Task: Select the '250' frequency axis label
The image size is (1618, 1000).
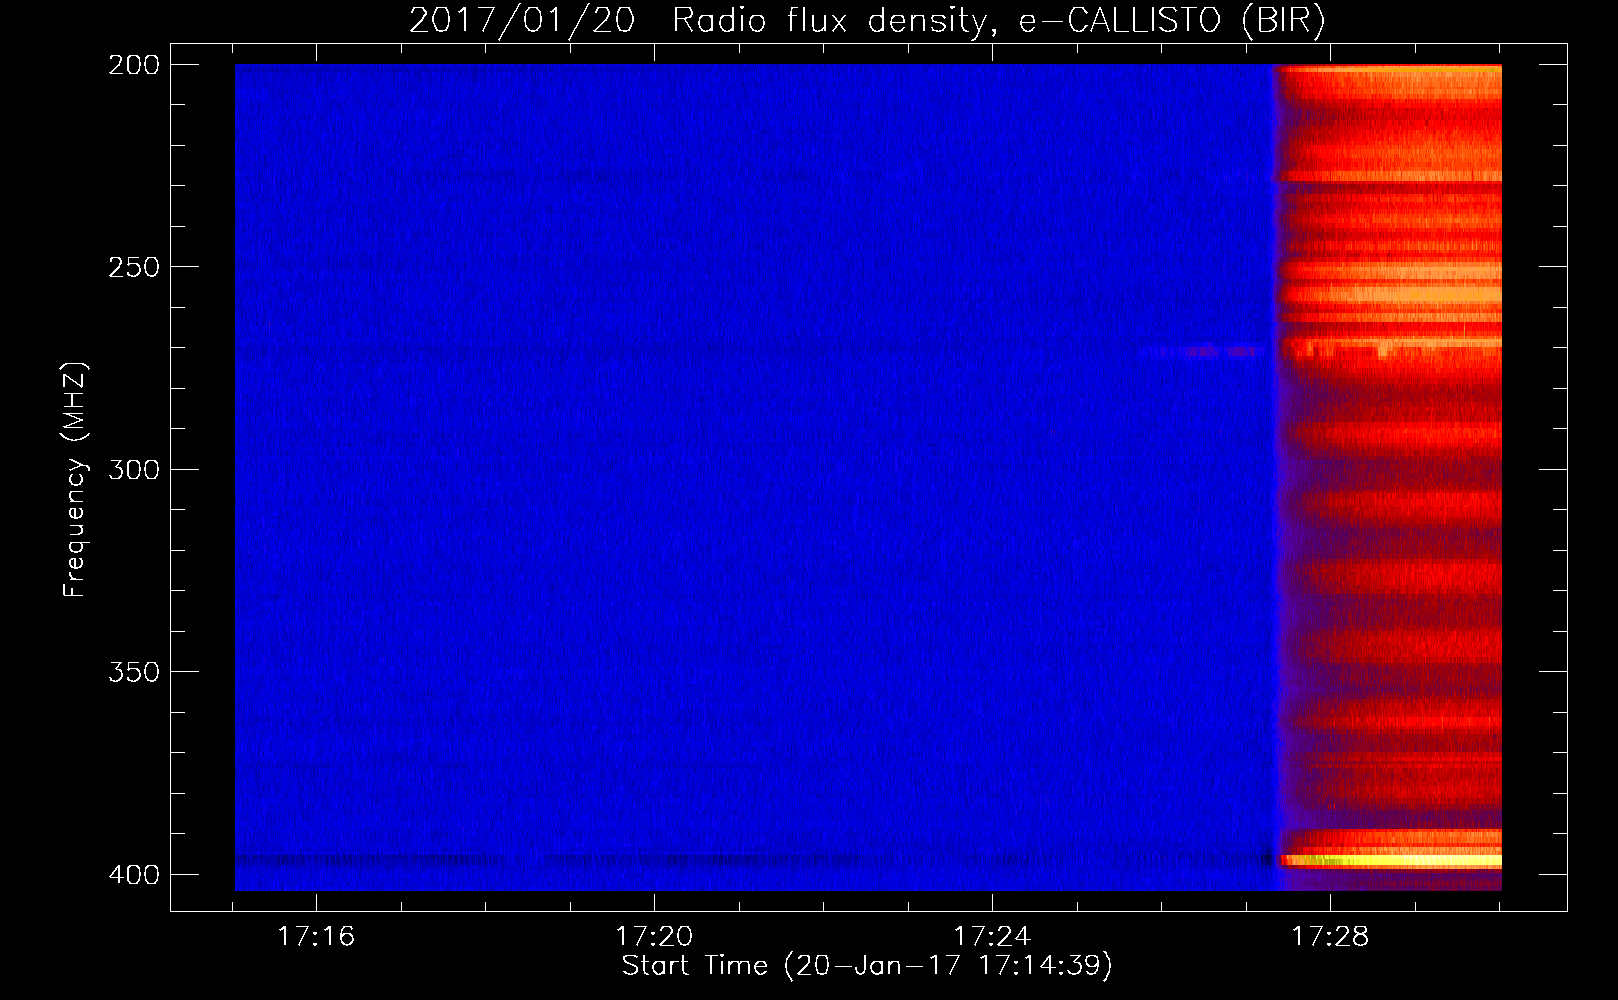Action: pos(133,267)
